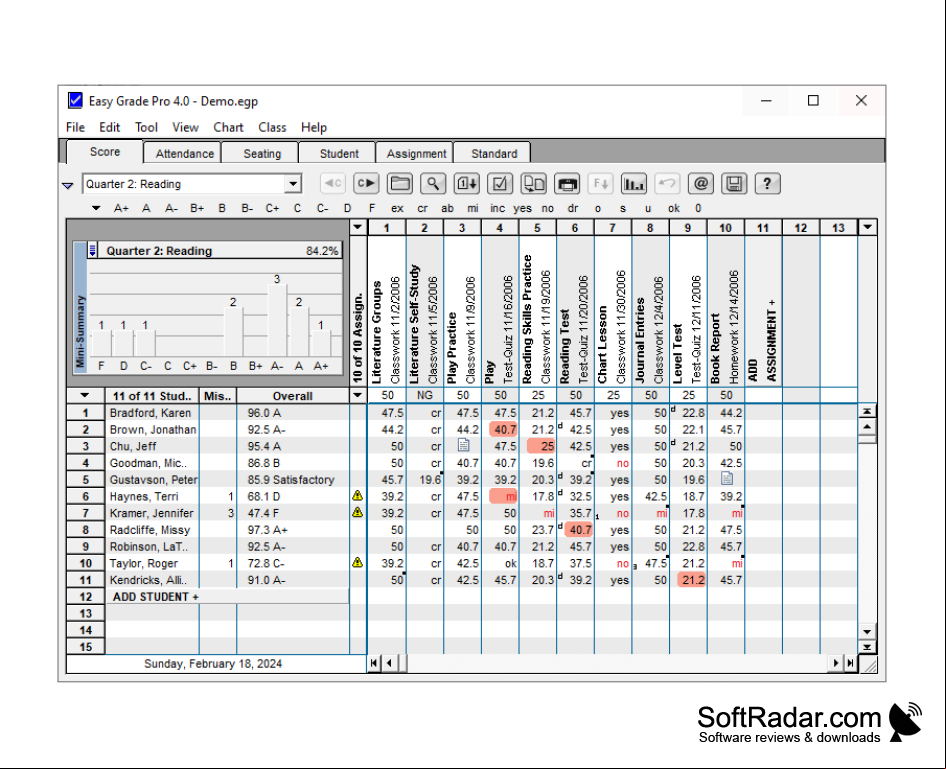Open the dropdown arrow right of the Overall header
Screen dimensions: 946x769
point(358,396)
